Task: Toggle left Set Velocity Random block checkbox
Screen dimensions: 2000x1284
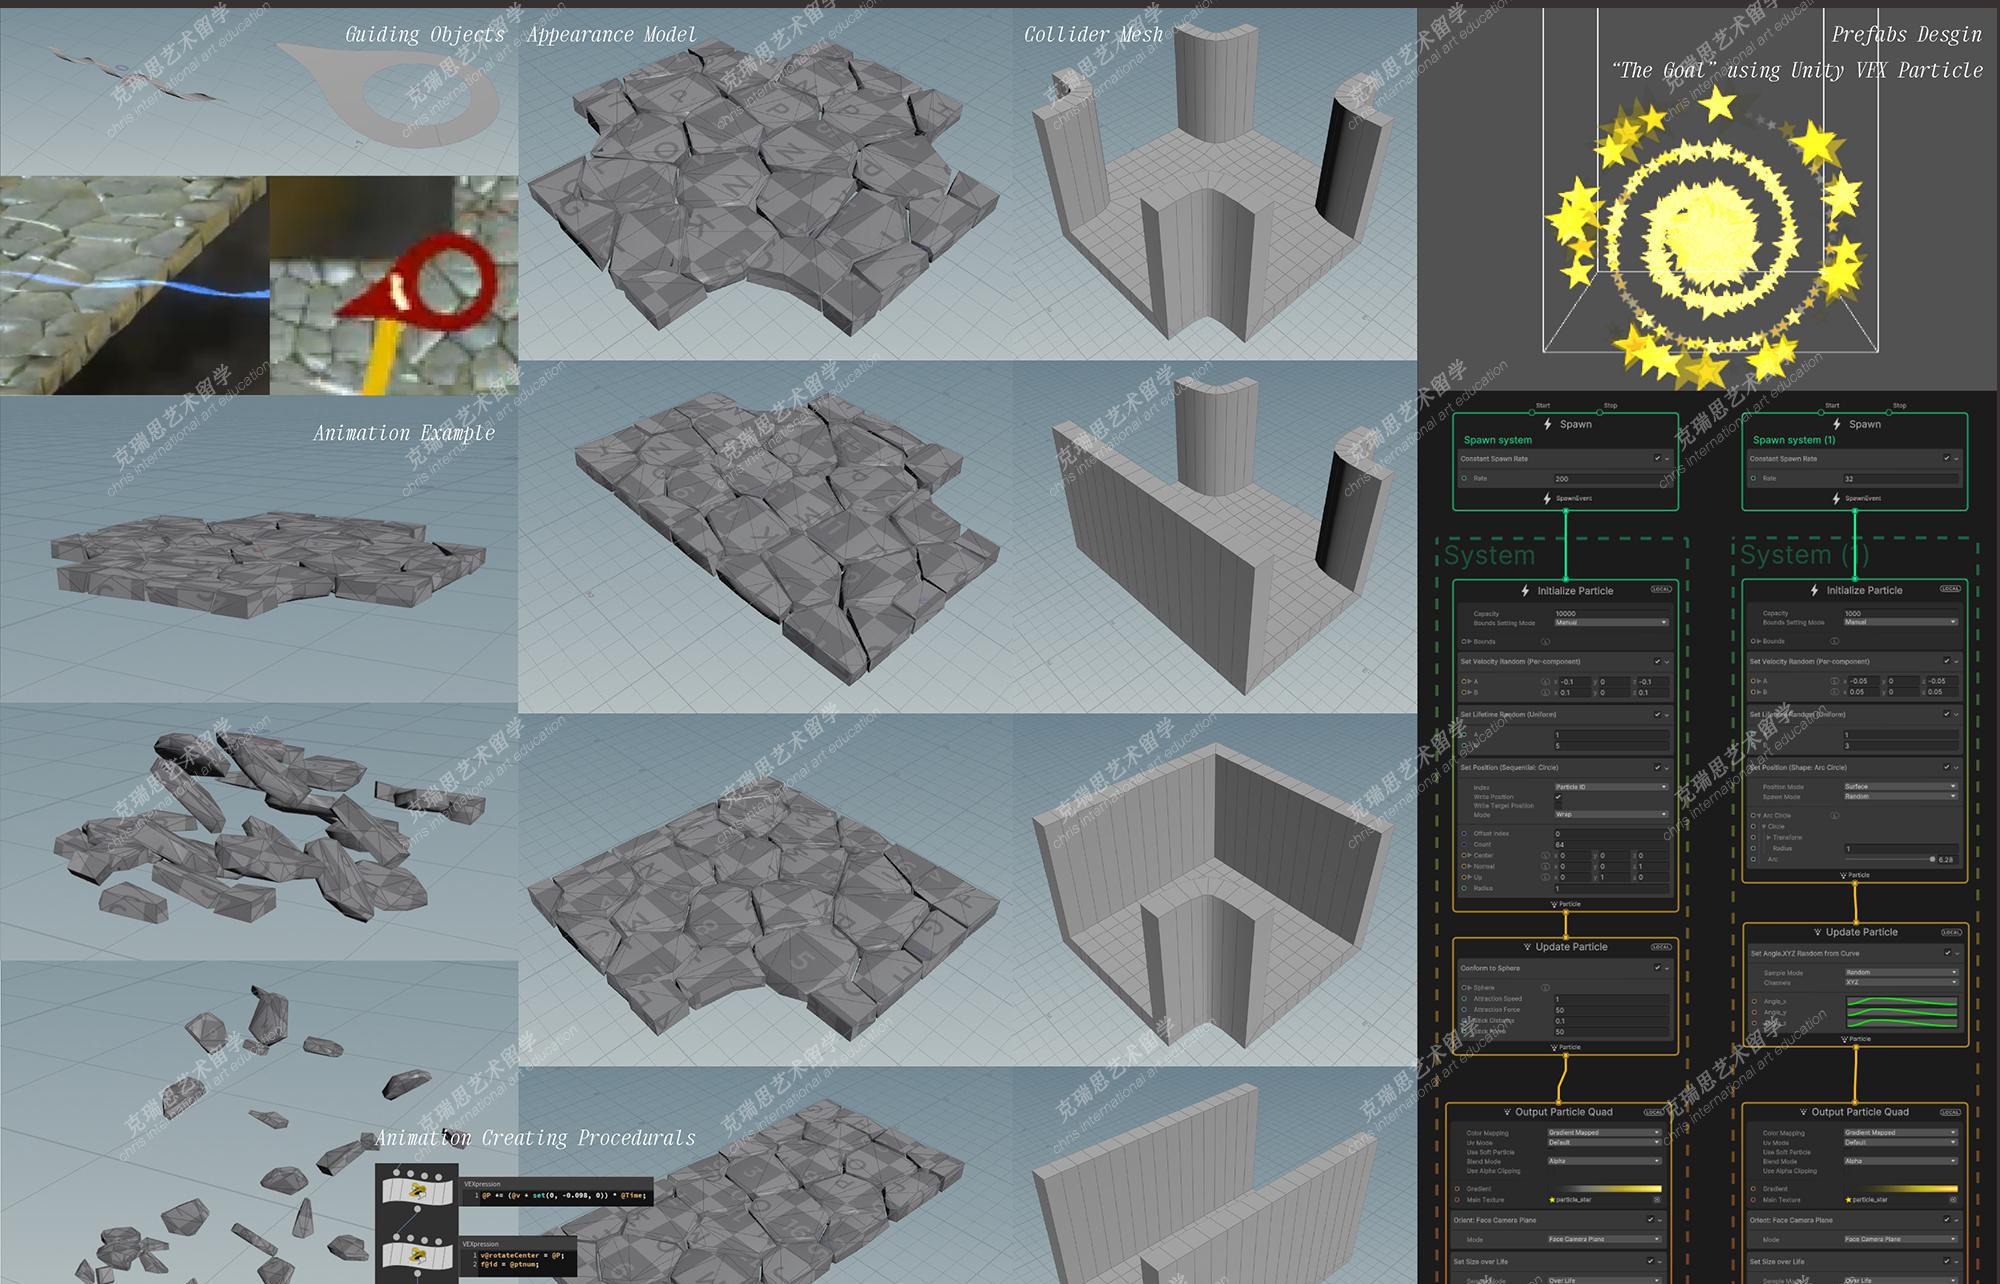Action: 1657,661
